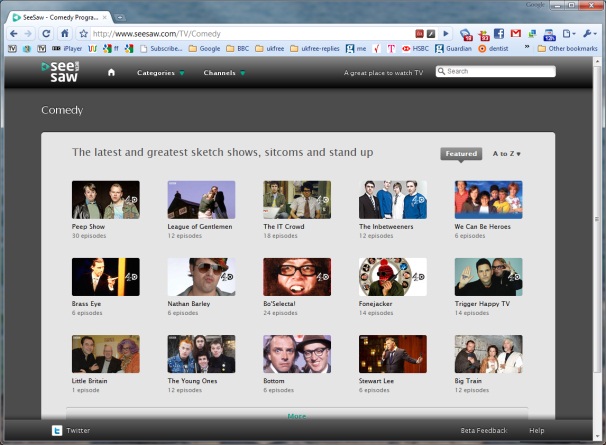Screen dimensions: 606x445
Task: Open the 'me' bookmark
Action: (356, 49)
